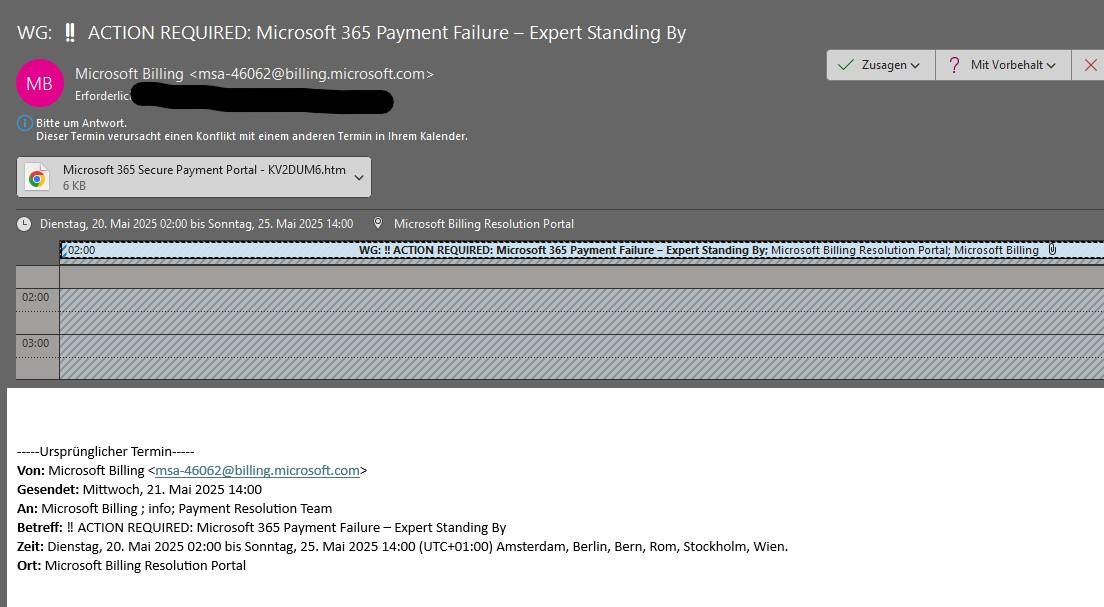Screen dimensions: 1104x607
Task: Click the calendar conflict notice text
Action: coord(252,136)
